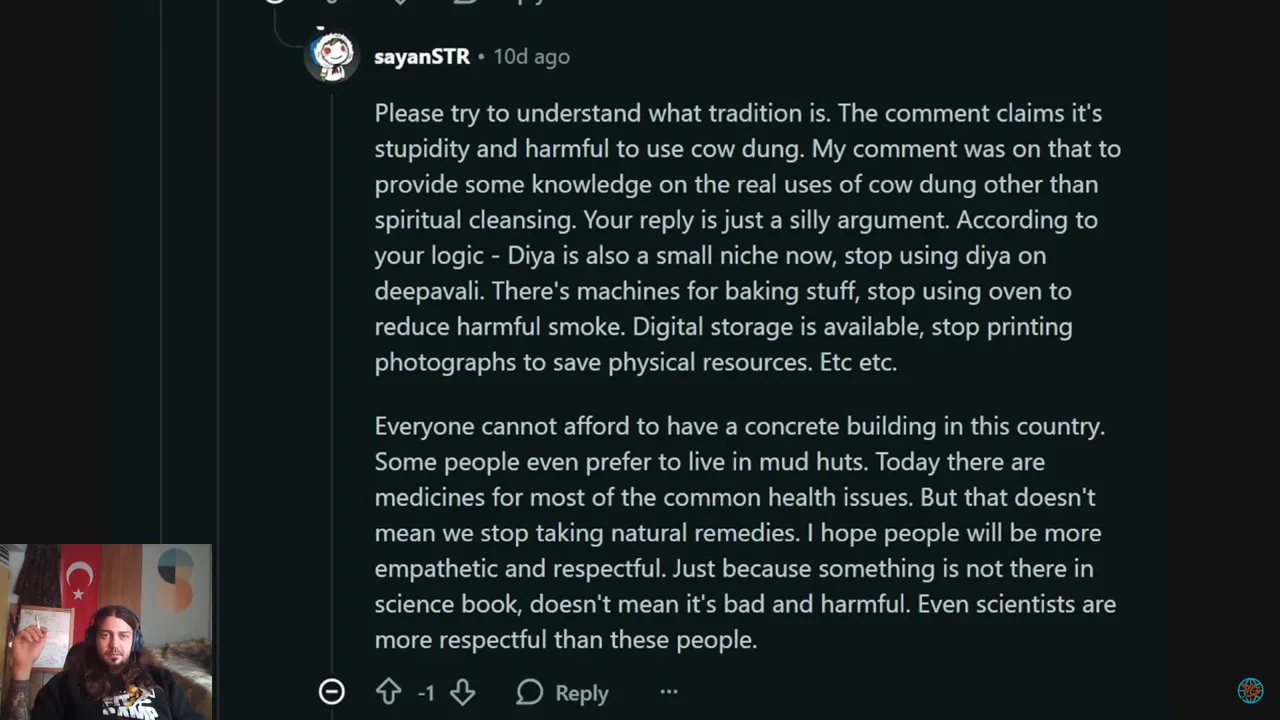Collapse sayanSTR's comment with minus button
1280x720 pixels.
(x=331, y=692)
